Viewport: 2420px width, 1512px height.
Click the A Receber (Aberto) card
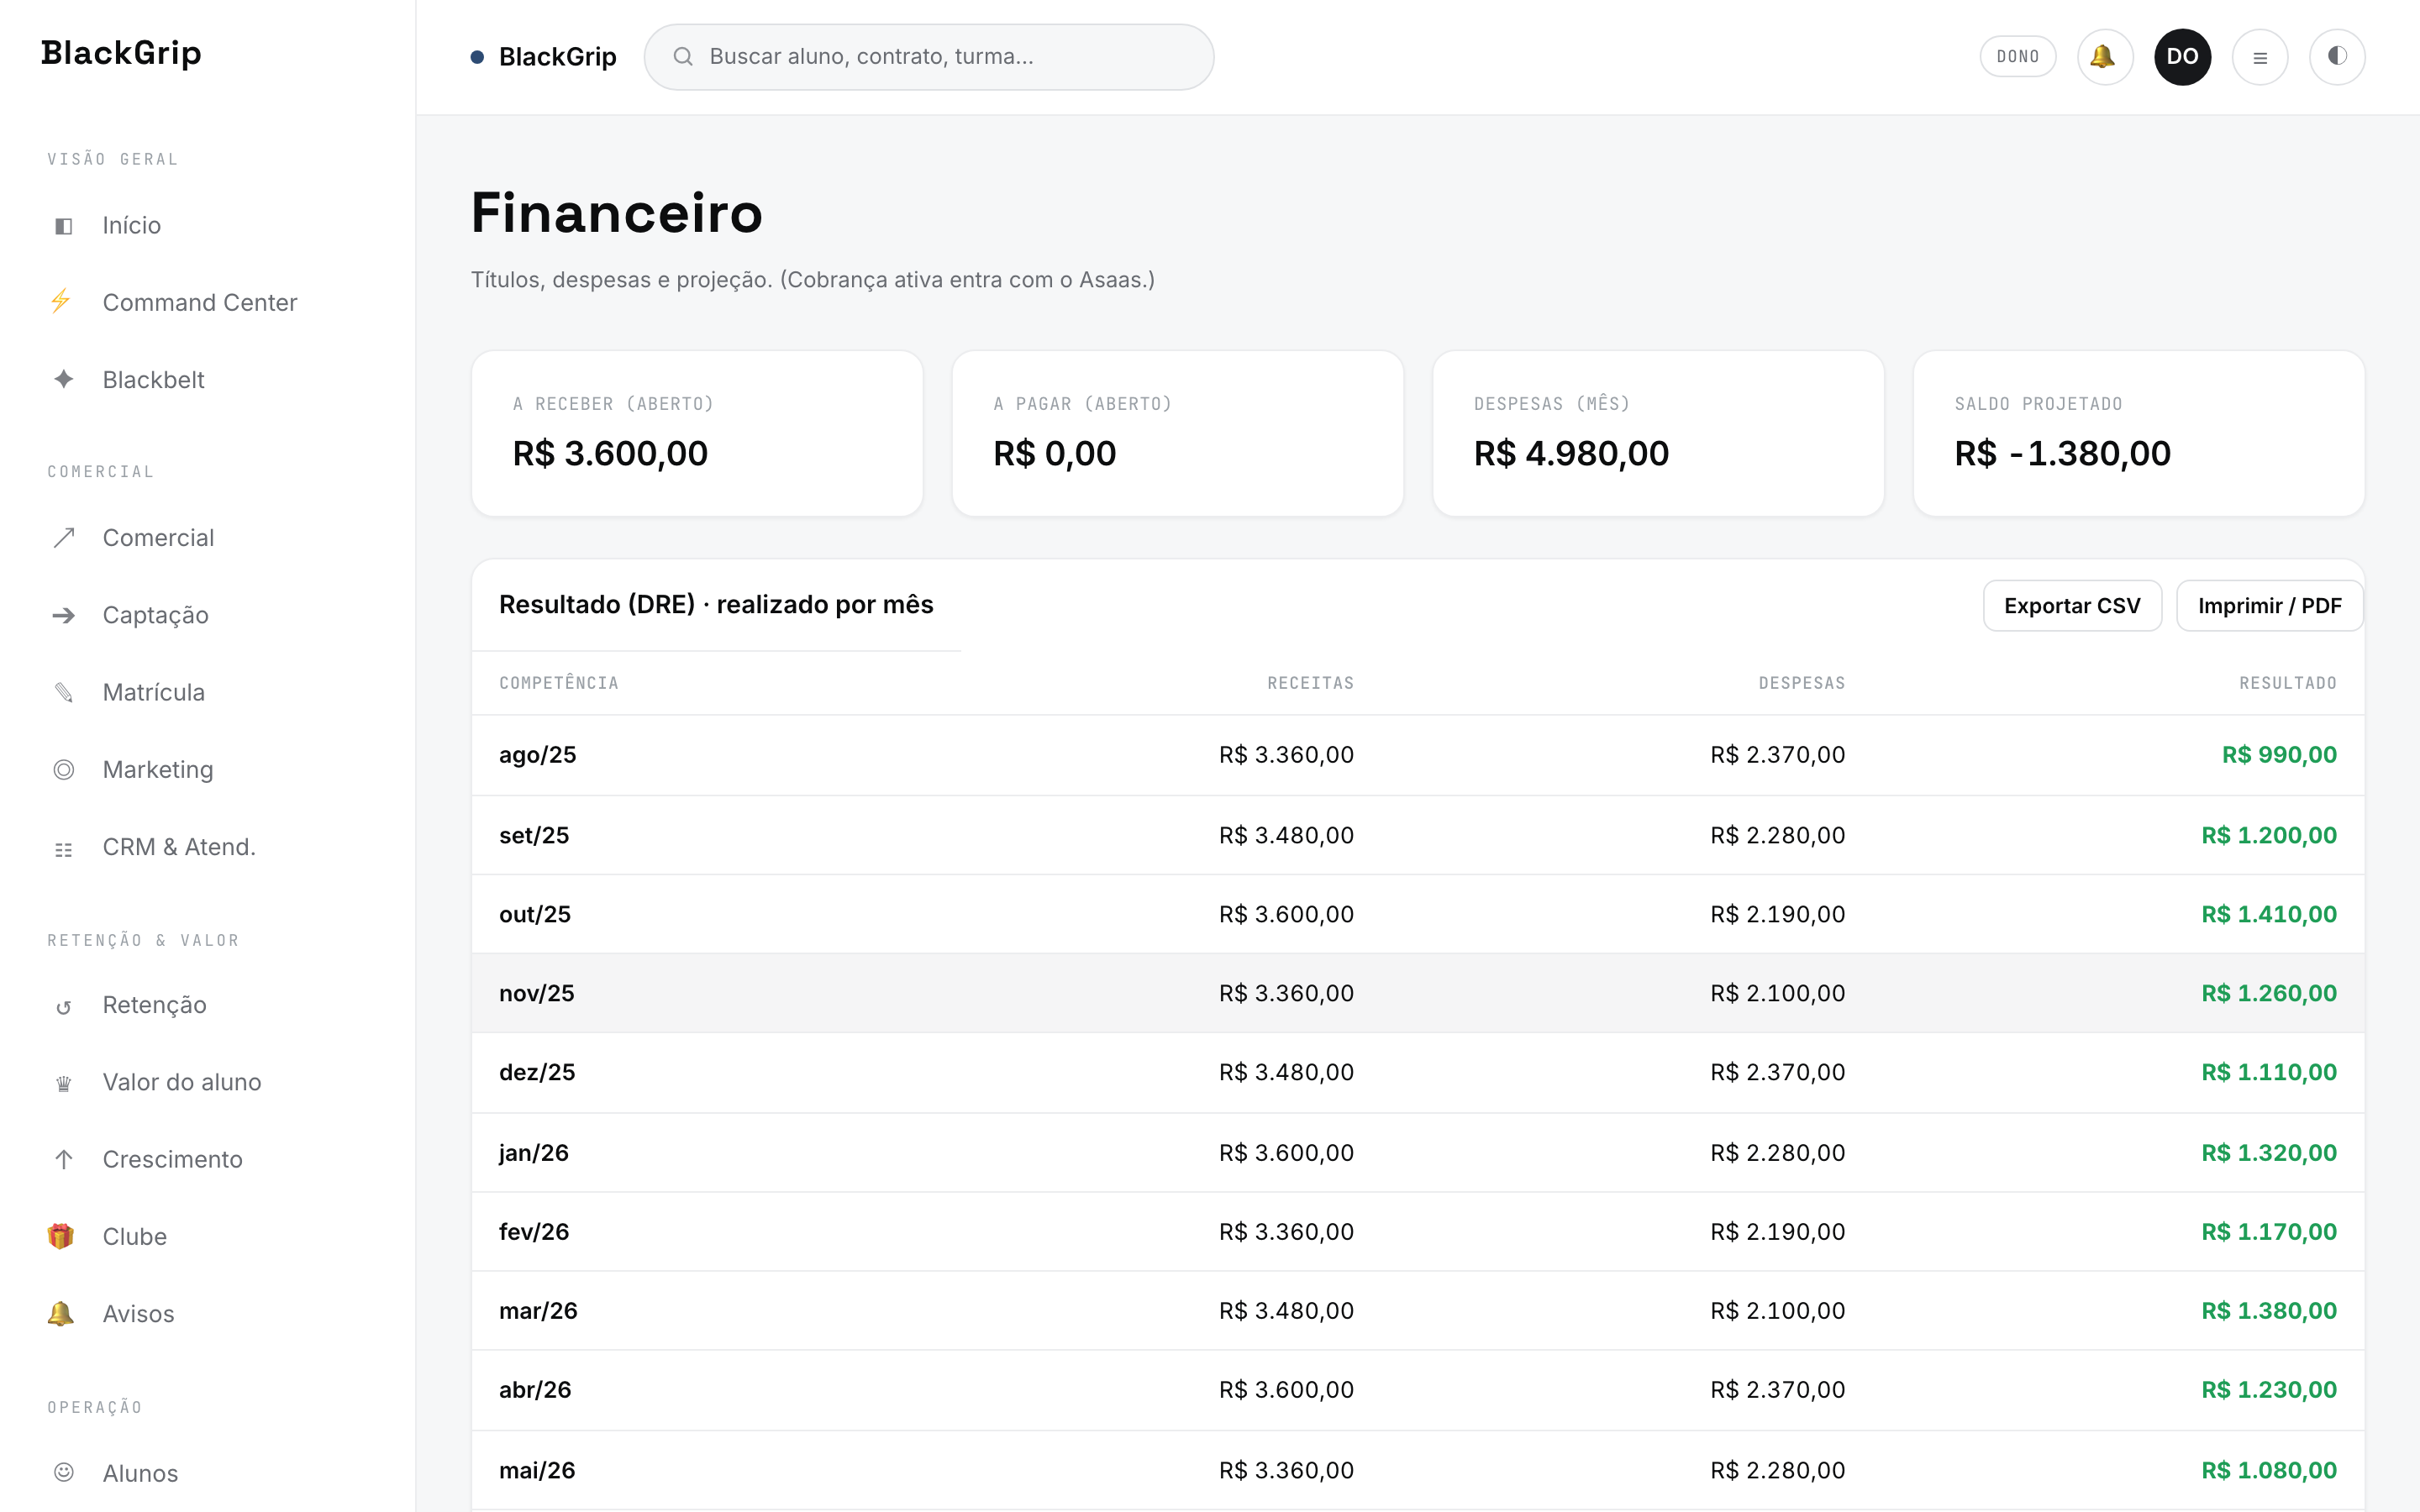point(697,433)
